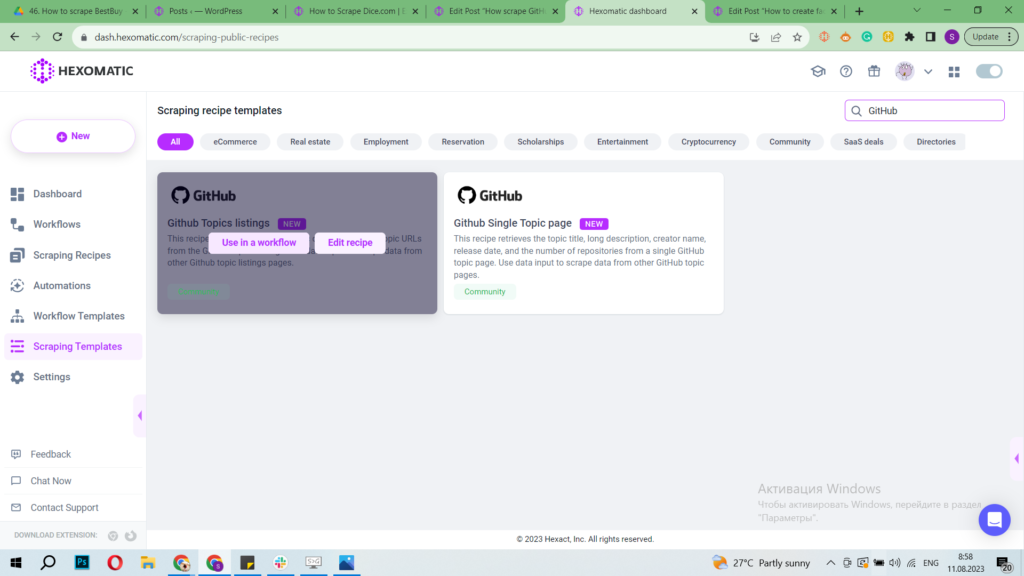Image resolution: width=1024 pixels, height=576 pixels.
Task: Select the All category tab
Action: pyautogui.click(x=175, y=141)
